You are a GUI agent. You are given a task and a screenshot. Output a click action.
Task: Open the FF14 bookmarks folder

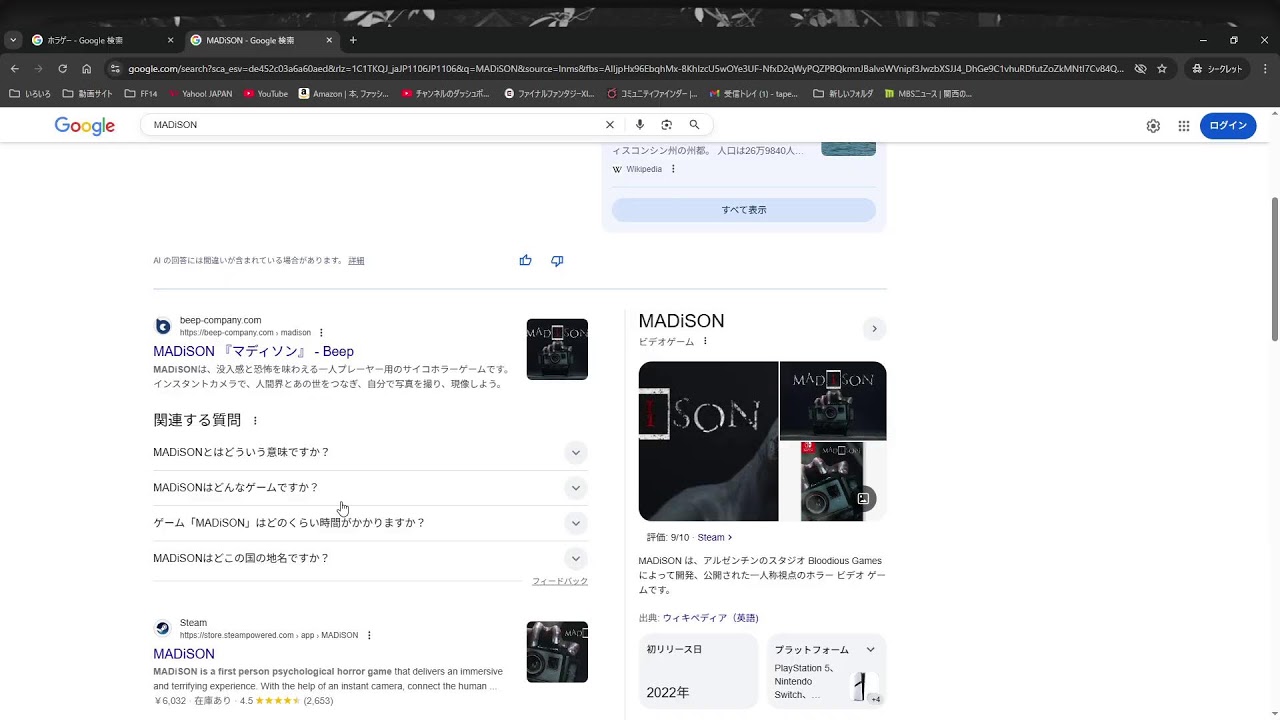141,94
